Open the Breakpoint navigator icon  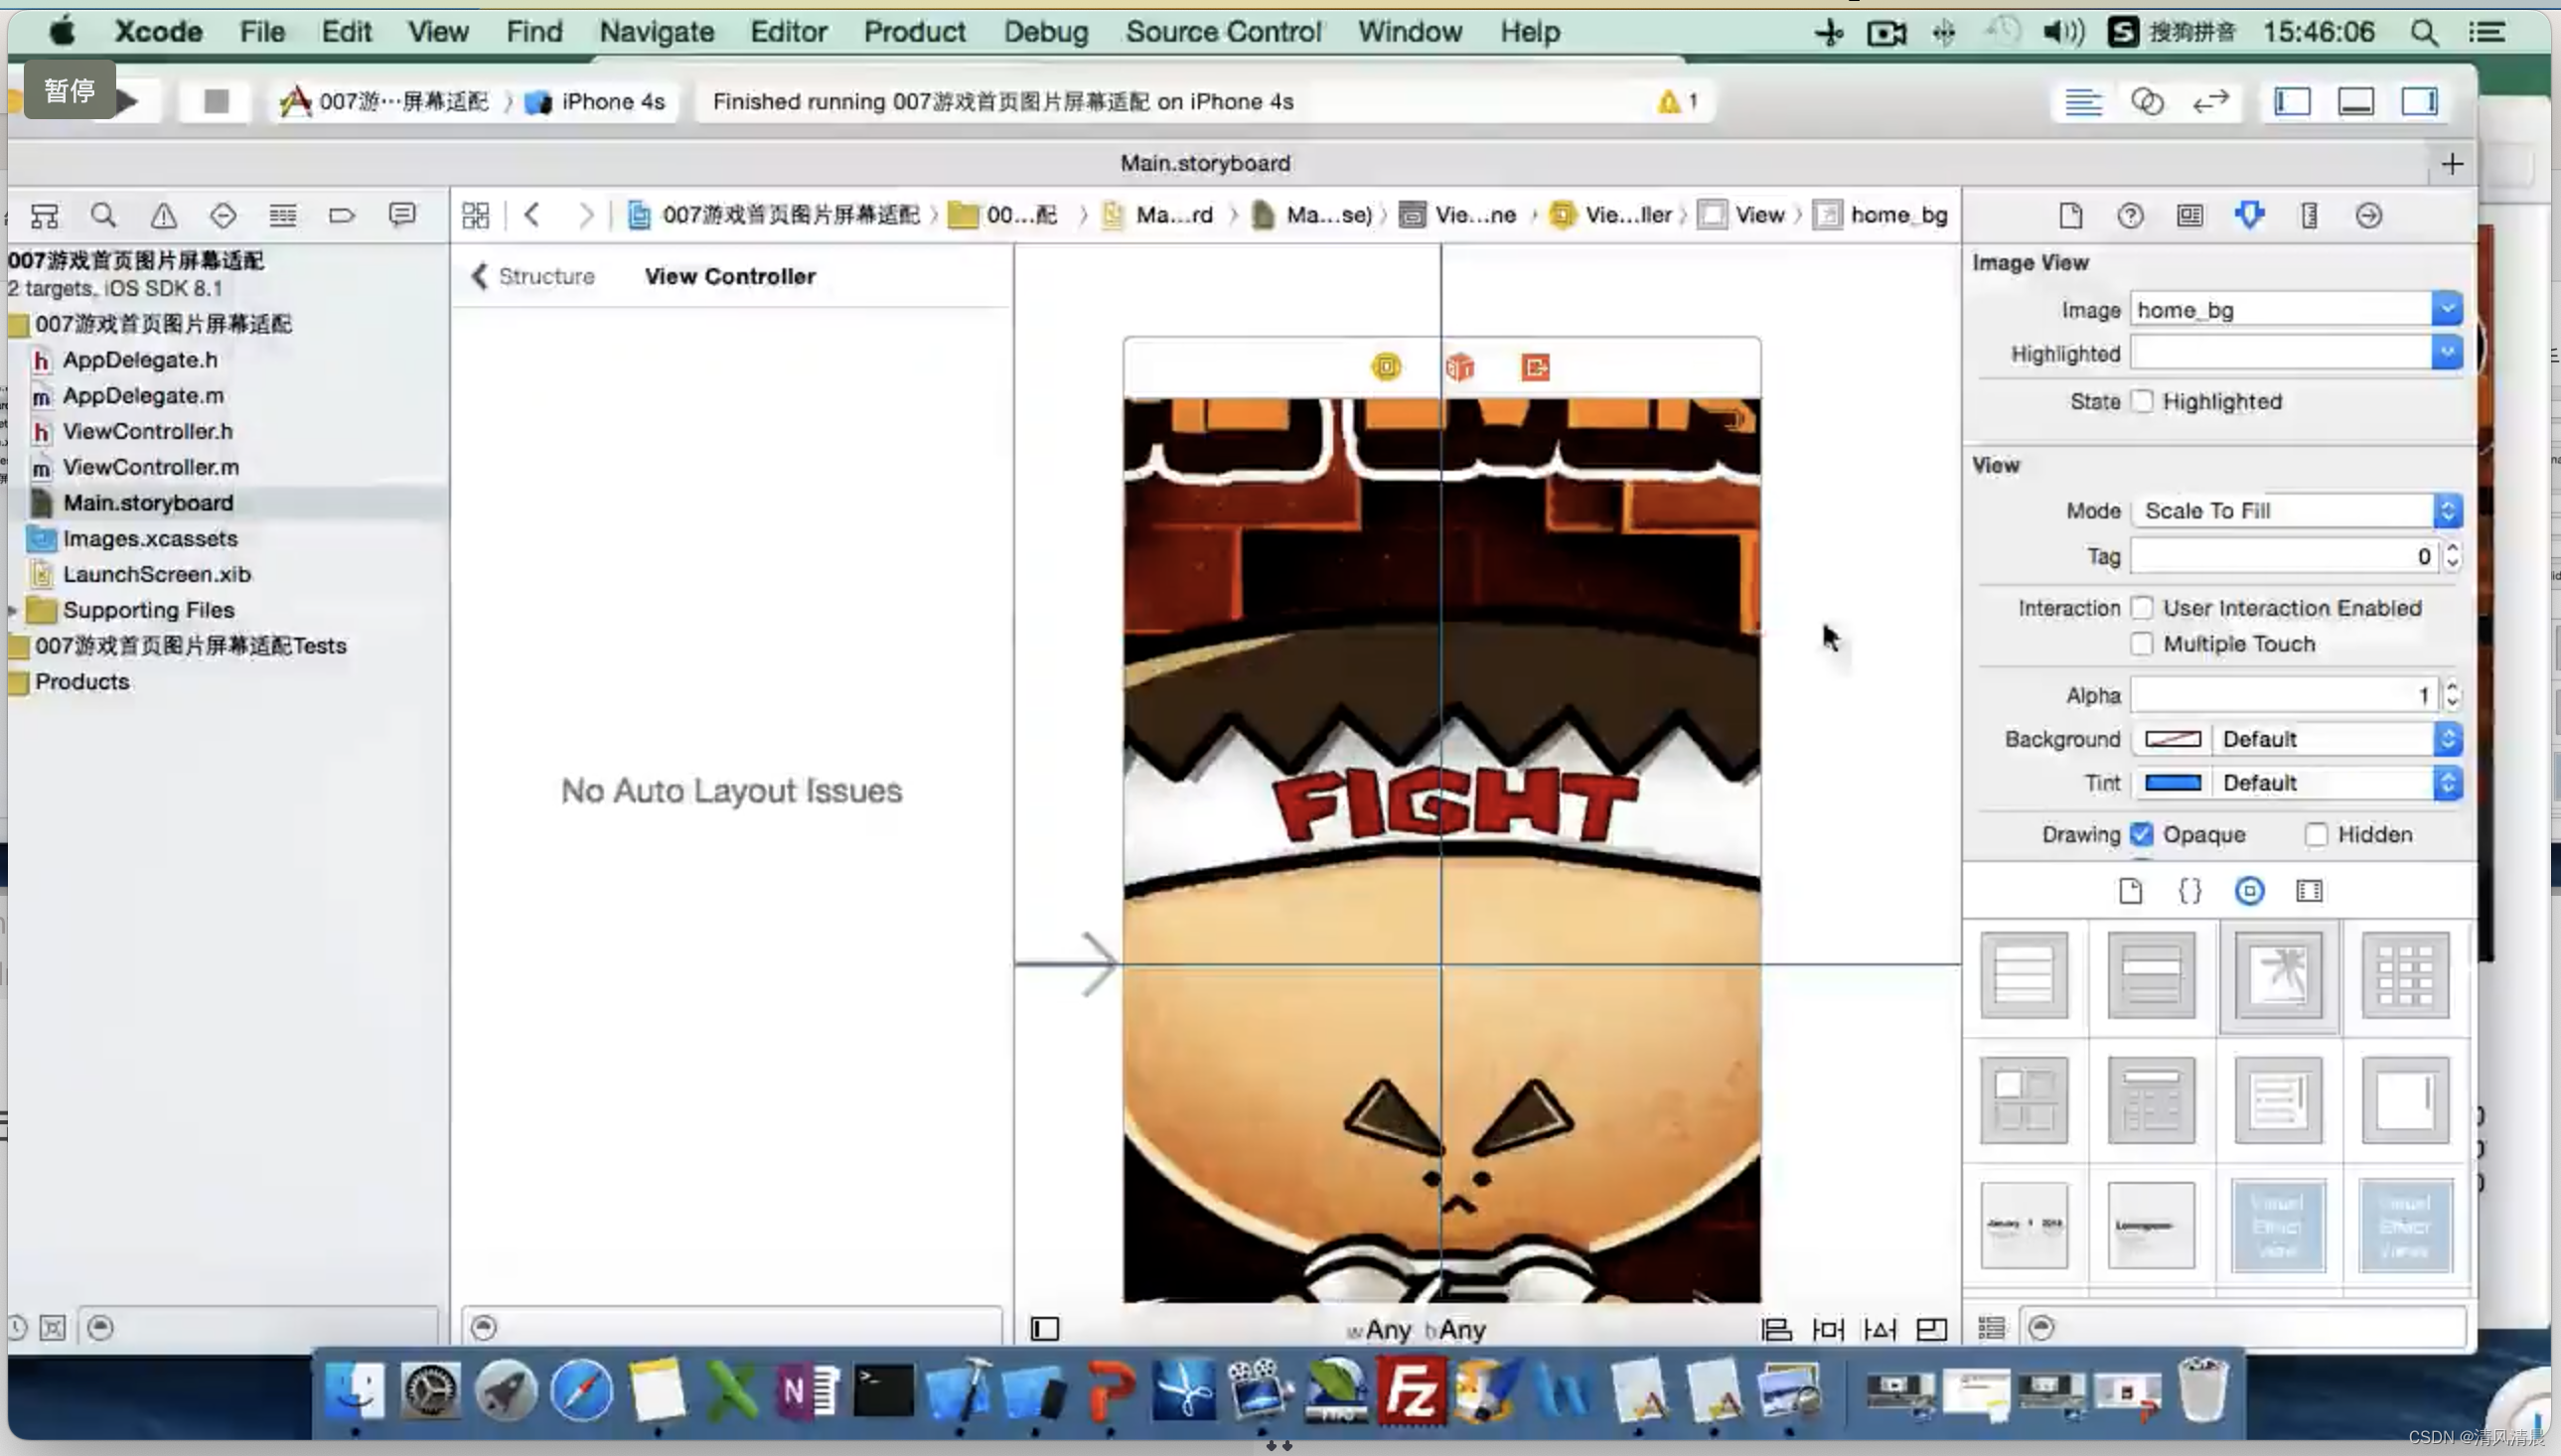click(342, 215)
